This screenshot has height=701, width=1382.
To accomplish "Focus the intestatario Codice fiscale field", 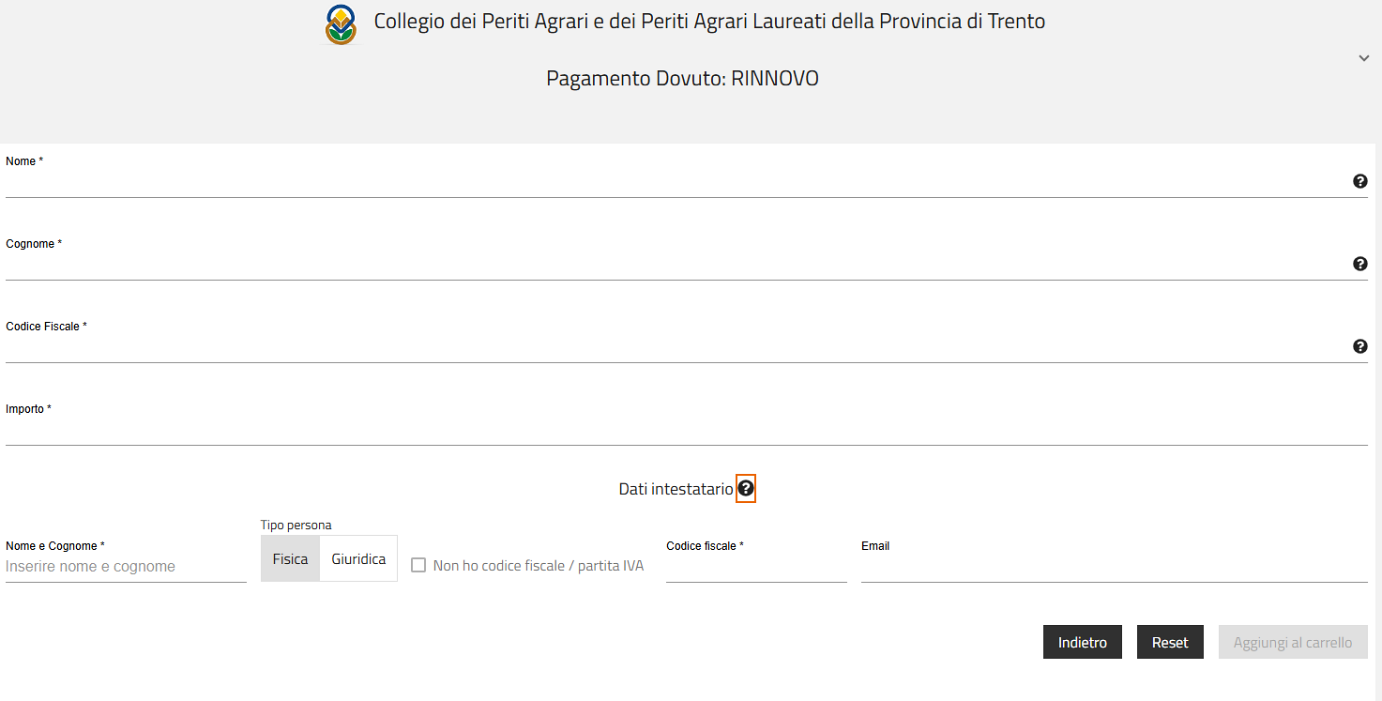I will pyautogui.click(x=755, y=568).
